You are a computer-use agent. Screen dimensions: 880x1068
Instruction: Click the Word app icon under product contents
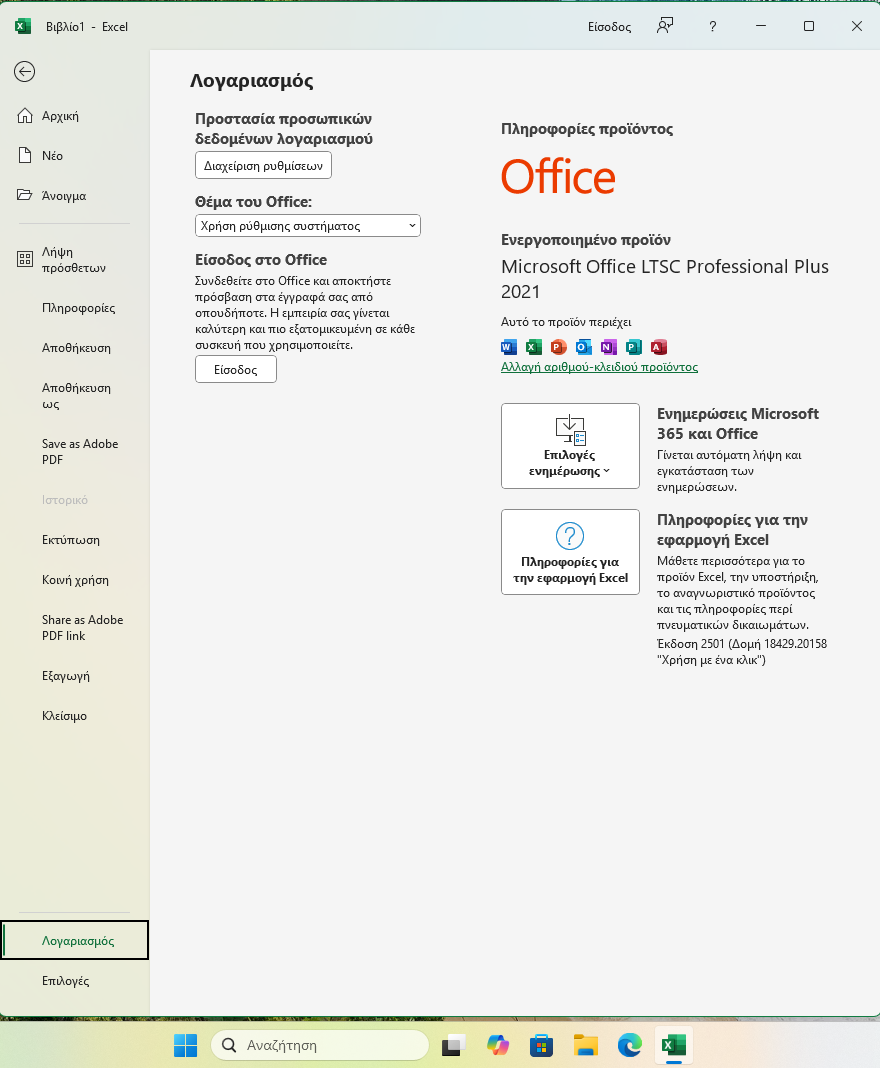[x=509, y=347]
